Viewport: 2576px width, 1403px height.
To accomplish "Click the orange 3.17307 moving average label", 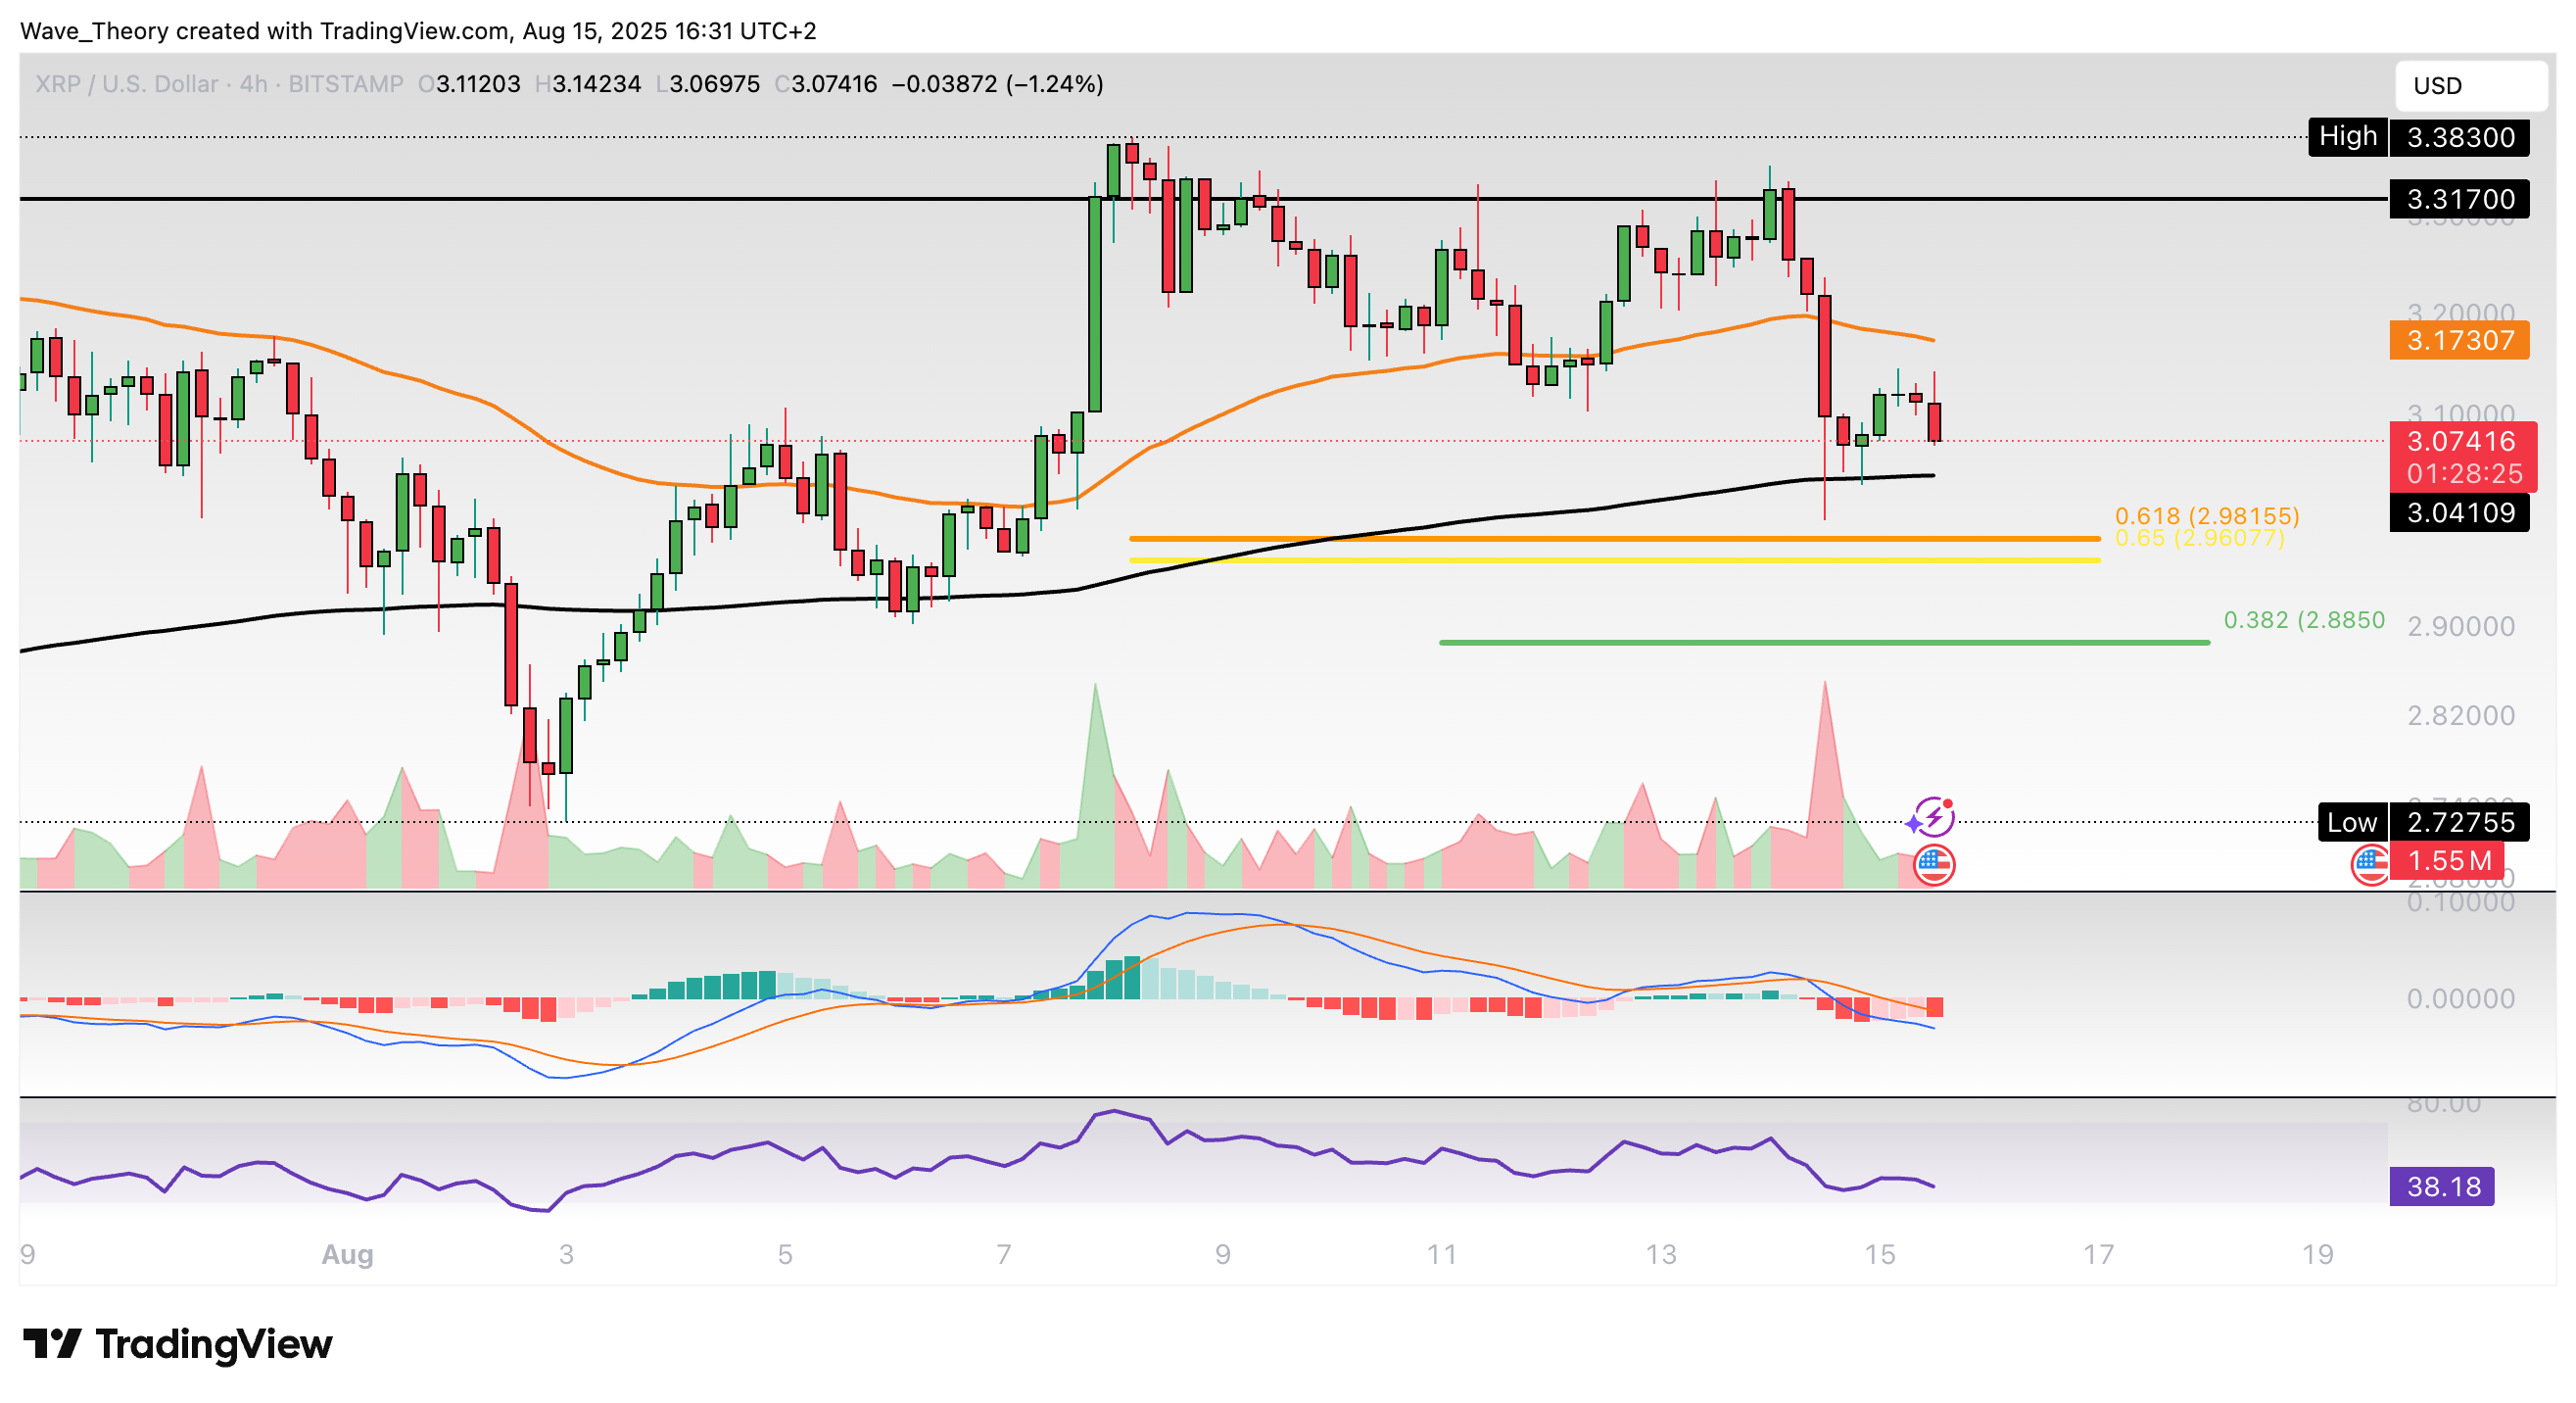I will (x=2458, y=340).
